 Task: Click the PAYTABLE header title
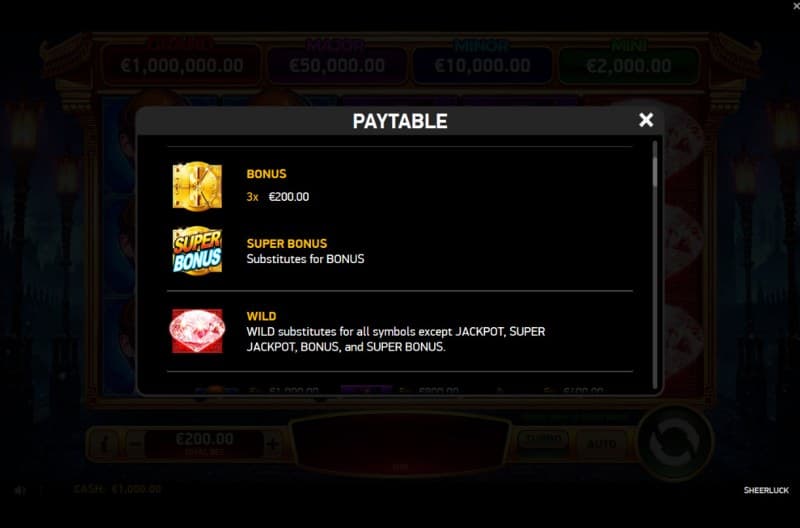[x=400, y=121]
